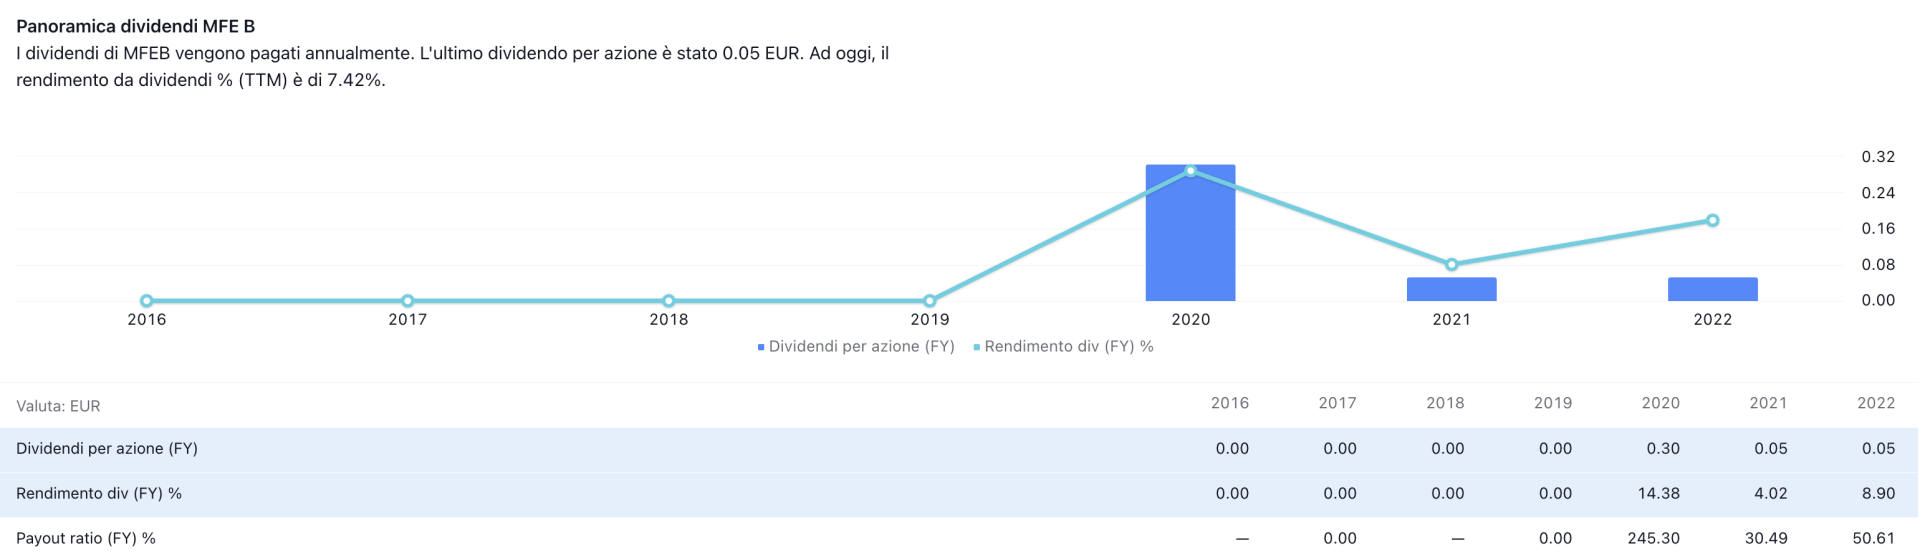Click the 2021 yield line data point
Screen dimensions: 1920x556
(x=1452, y=265)
